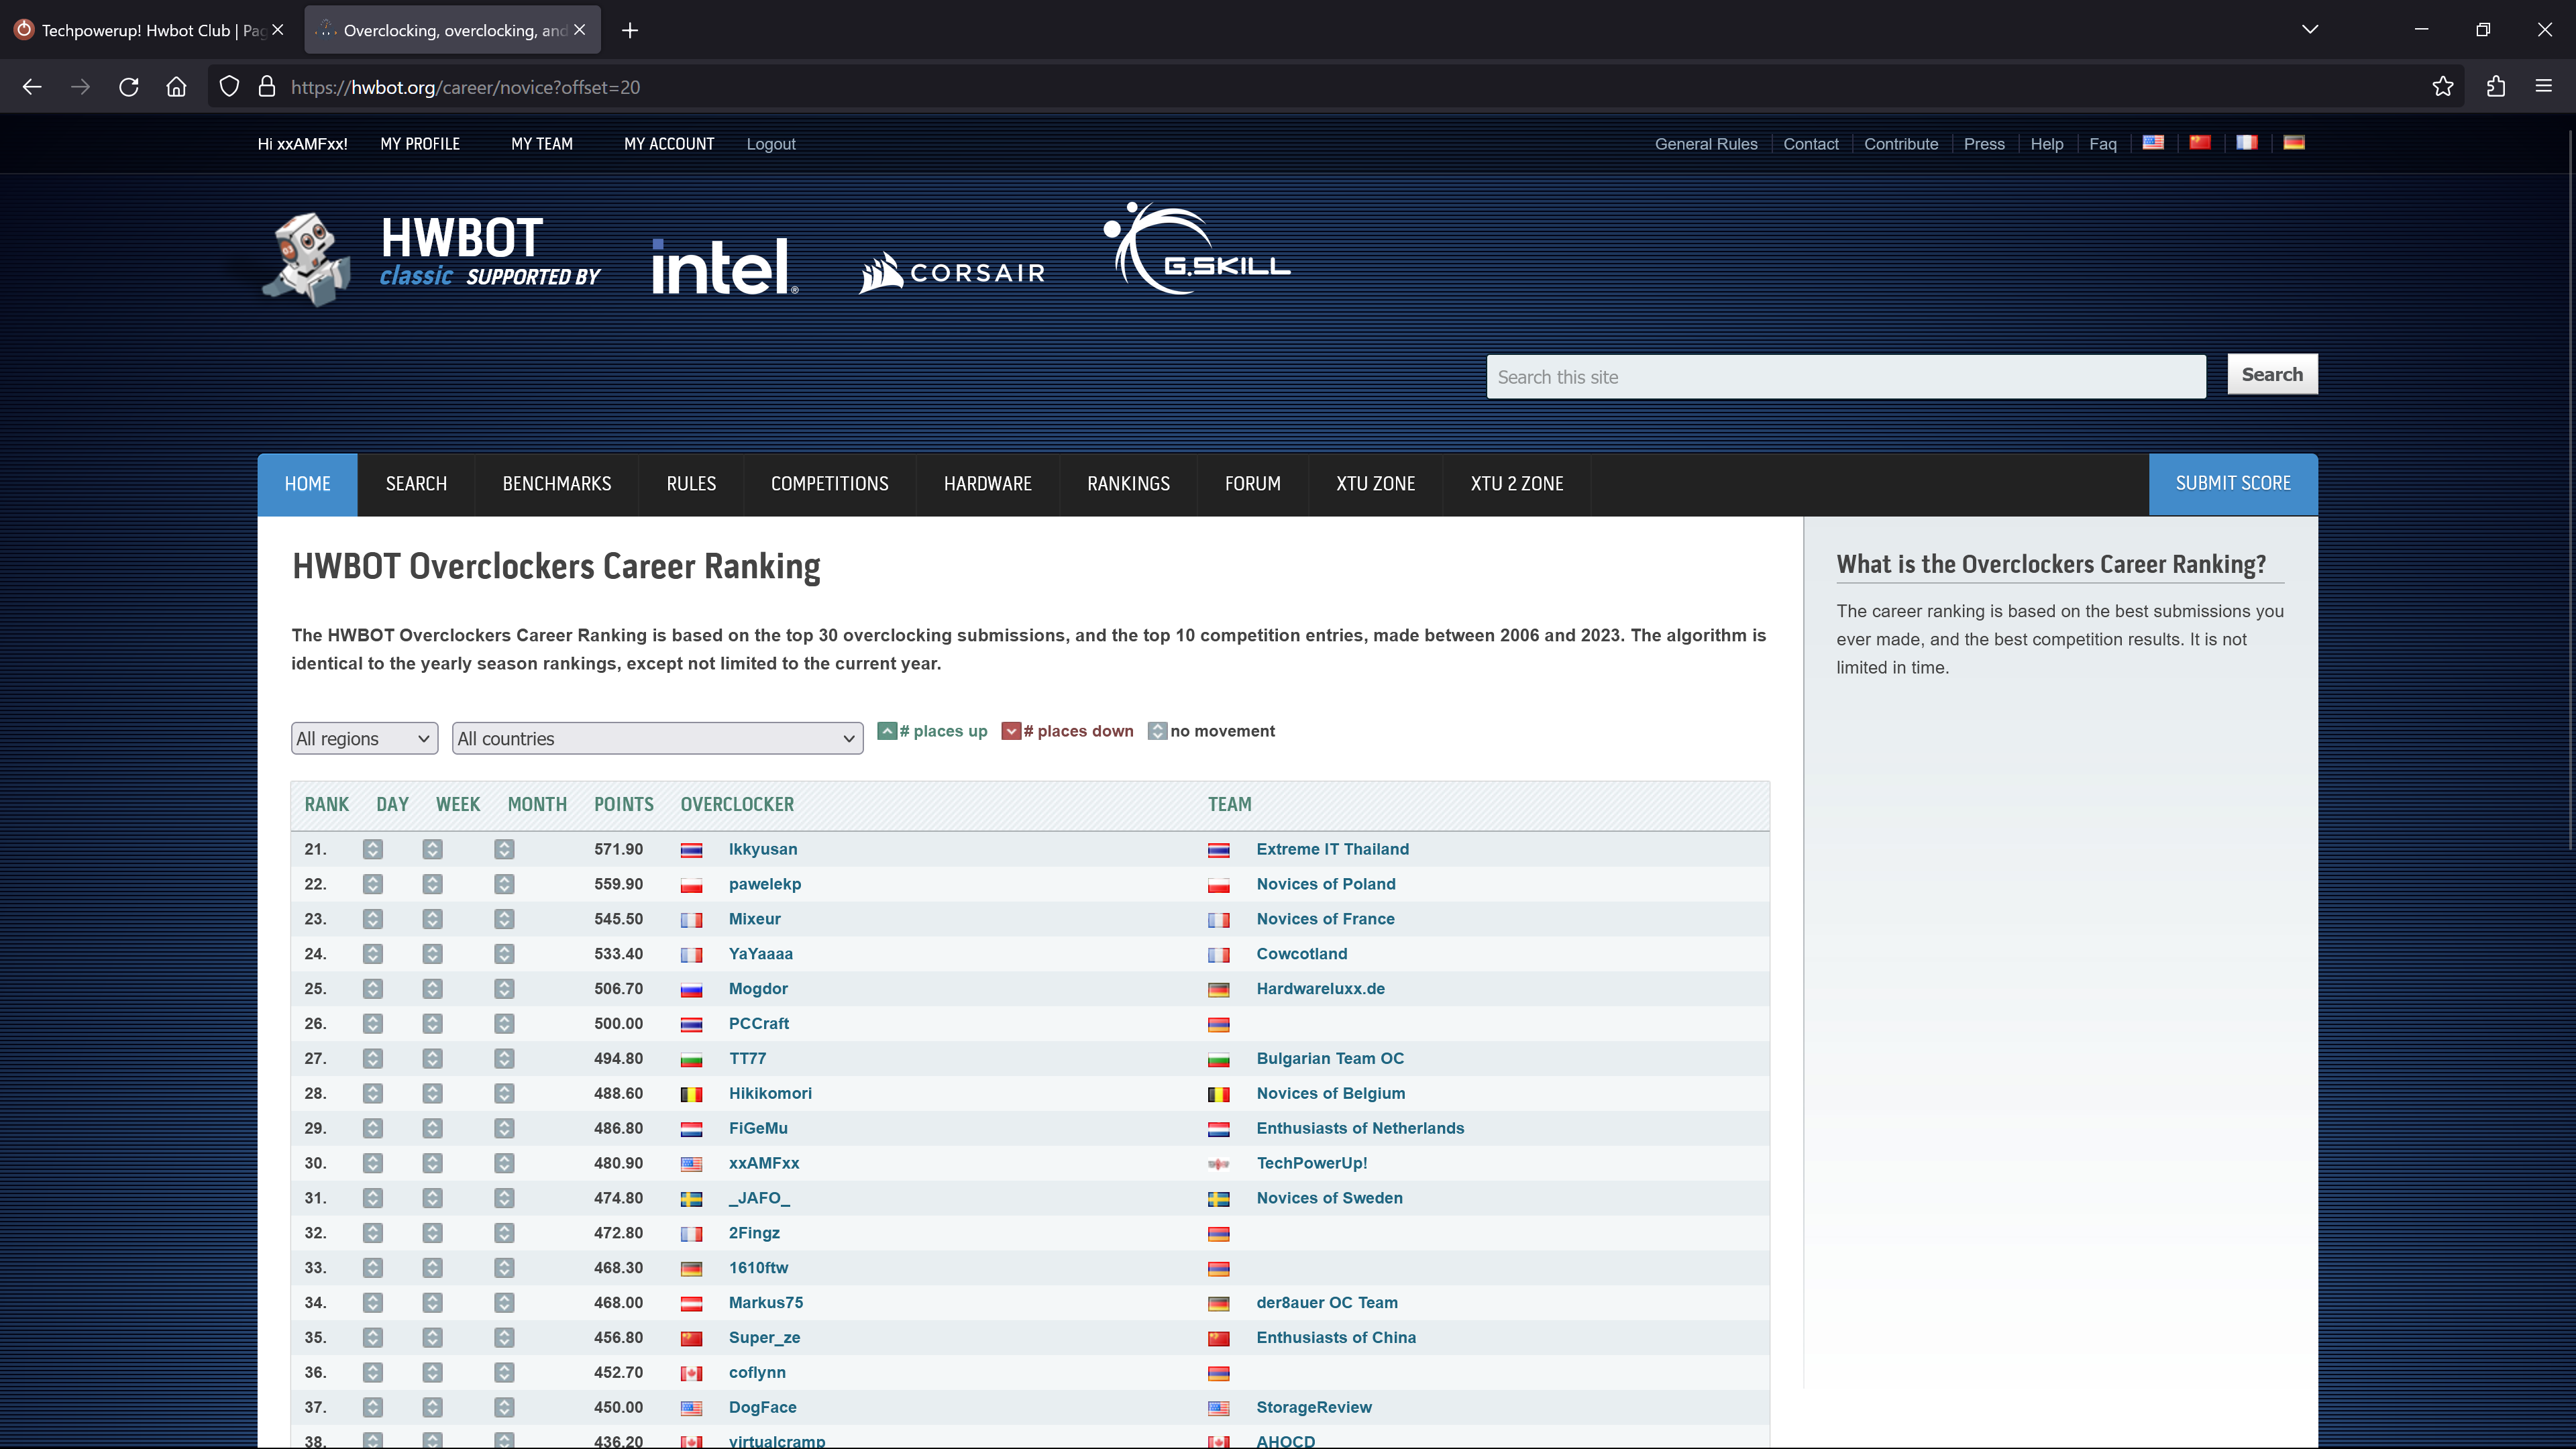Click the HWBOT robot logo
Screen dimensions: 2576x1449
(307, 258)
